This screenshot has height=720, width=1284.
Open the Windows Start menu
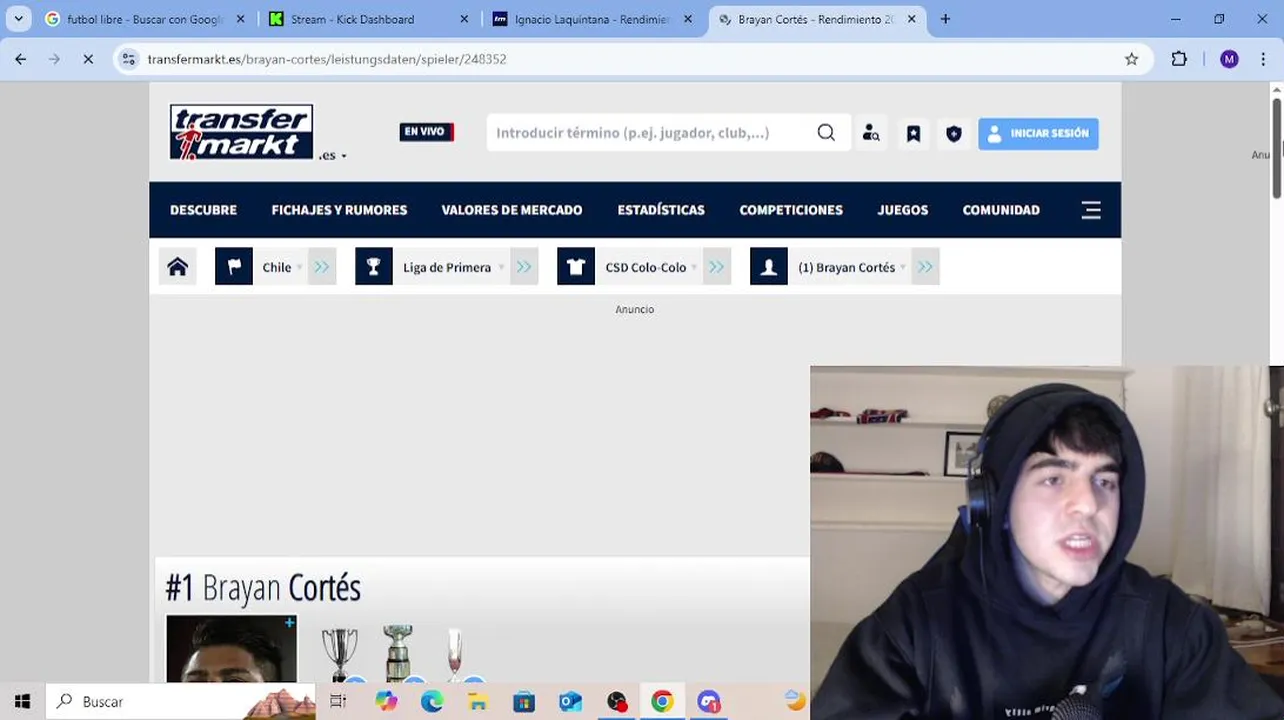click(x=22, y=701)
